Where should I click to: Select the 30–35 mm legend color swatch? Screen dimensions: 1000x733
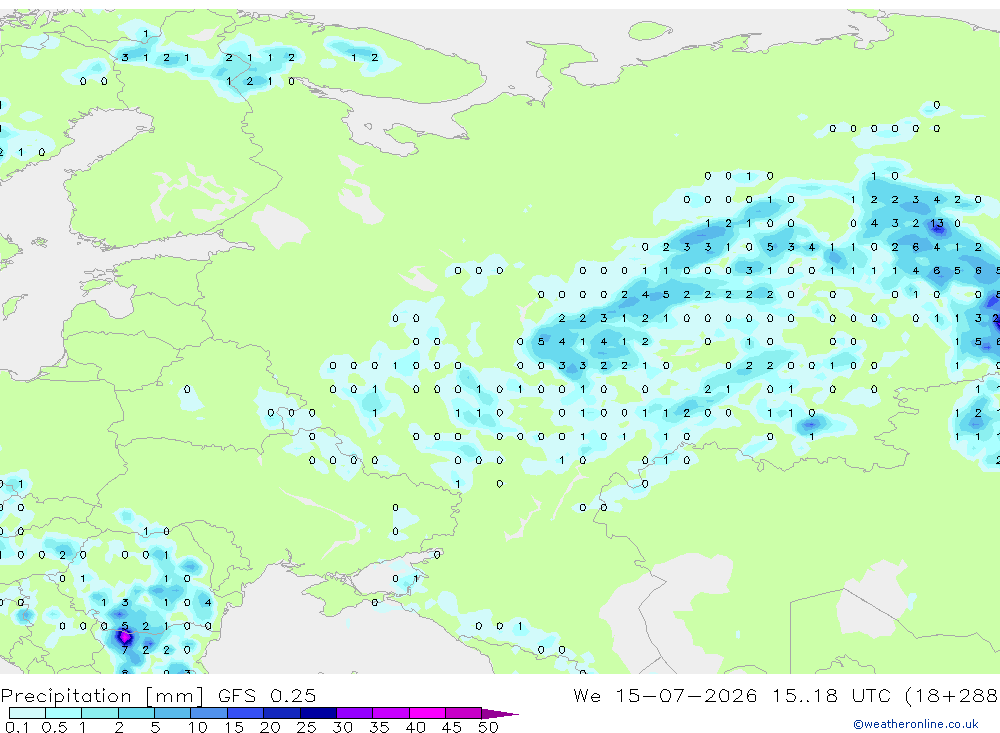pos(355,713)
